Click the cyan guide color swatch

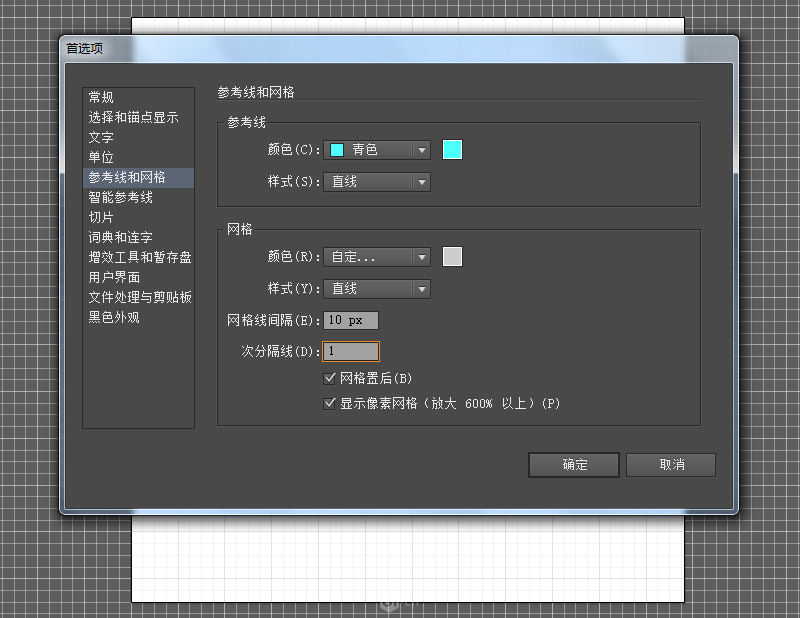click(x=452, y=150)
